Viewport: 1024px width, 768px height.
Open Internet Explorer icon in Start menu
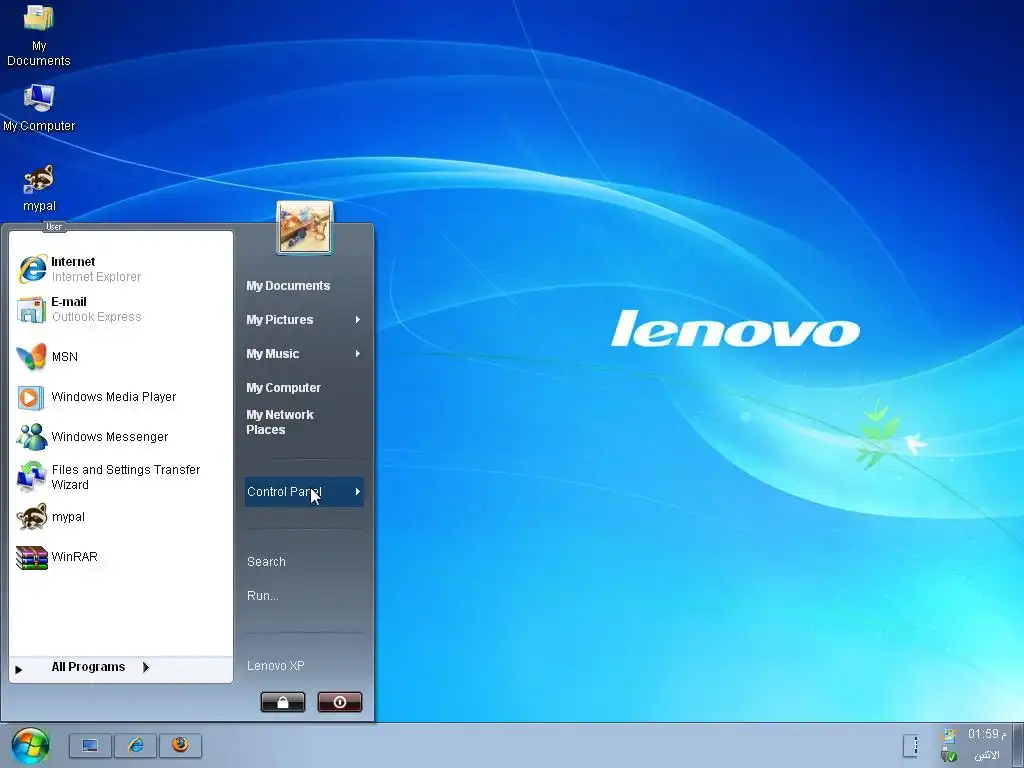point(32,268)
